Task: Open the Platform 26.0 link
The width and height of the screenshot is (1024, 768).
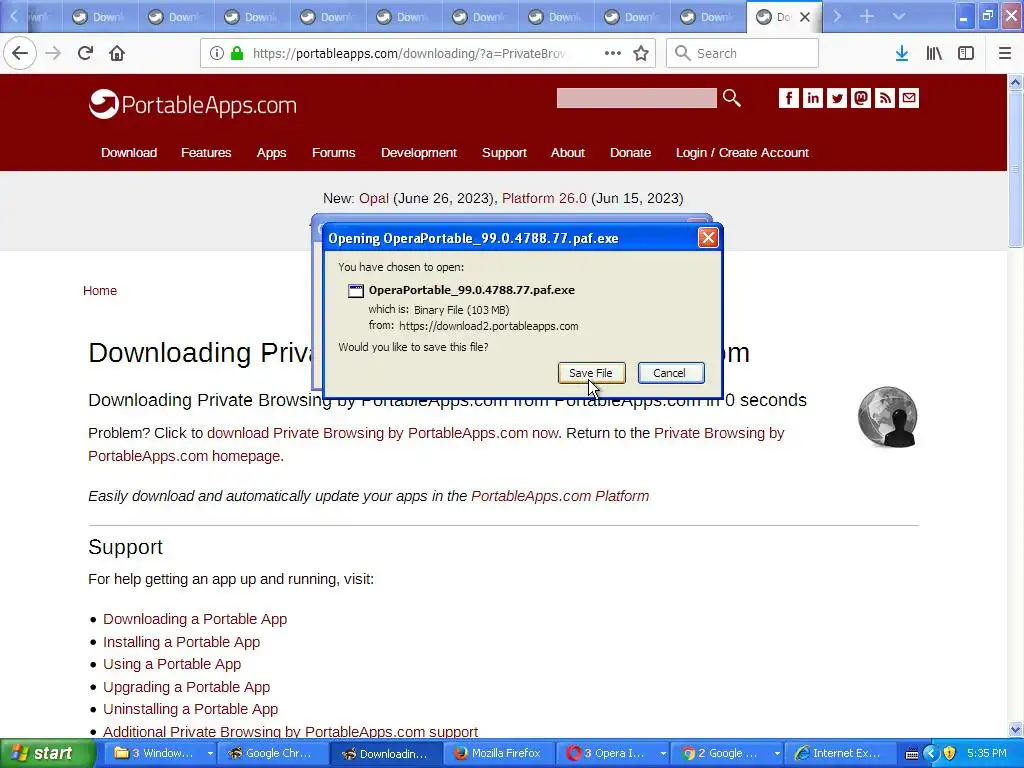Action: [544, 198]
